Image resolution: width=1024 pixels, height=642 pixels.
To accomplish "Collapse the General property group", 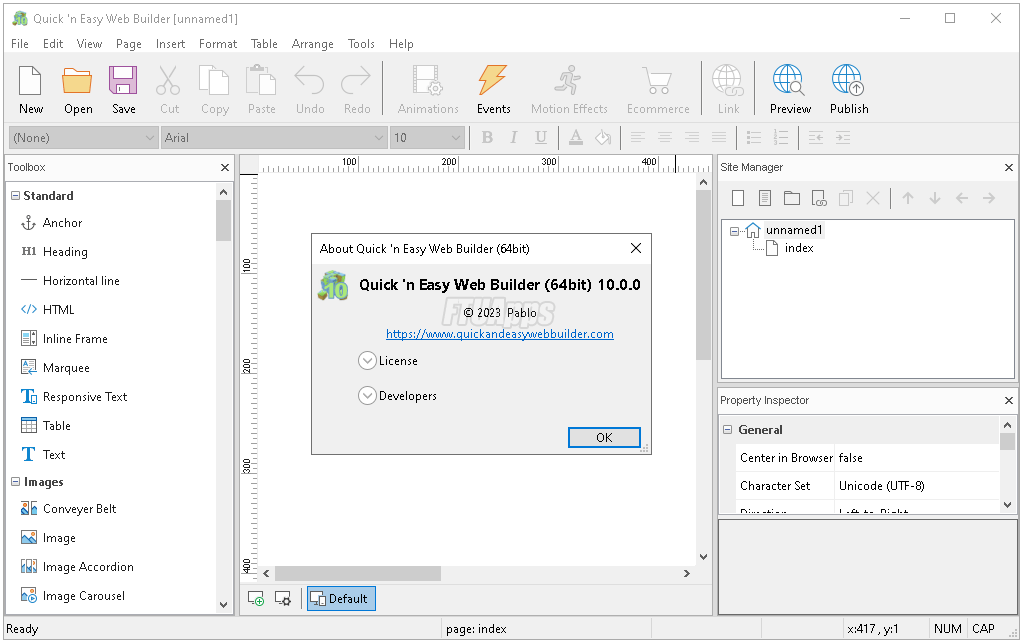I will point(728,430).
